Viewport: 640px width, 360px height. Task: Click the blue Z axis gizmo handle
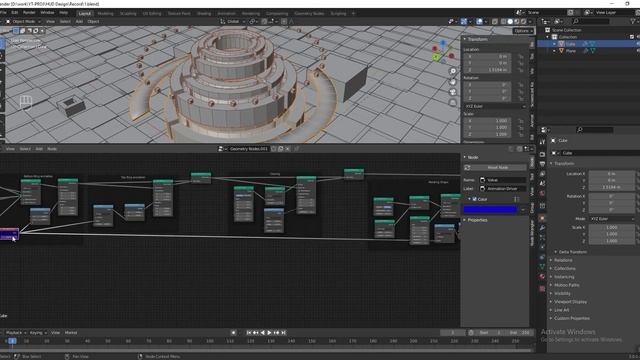[x=443, y=42]
